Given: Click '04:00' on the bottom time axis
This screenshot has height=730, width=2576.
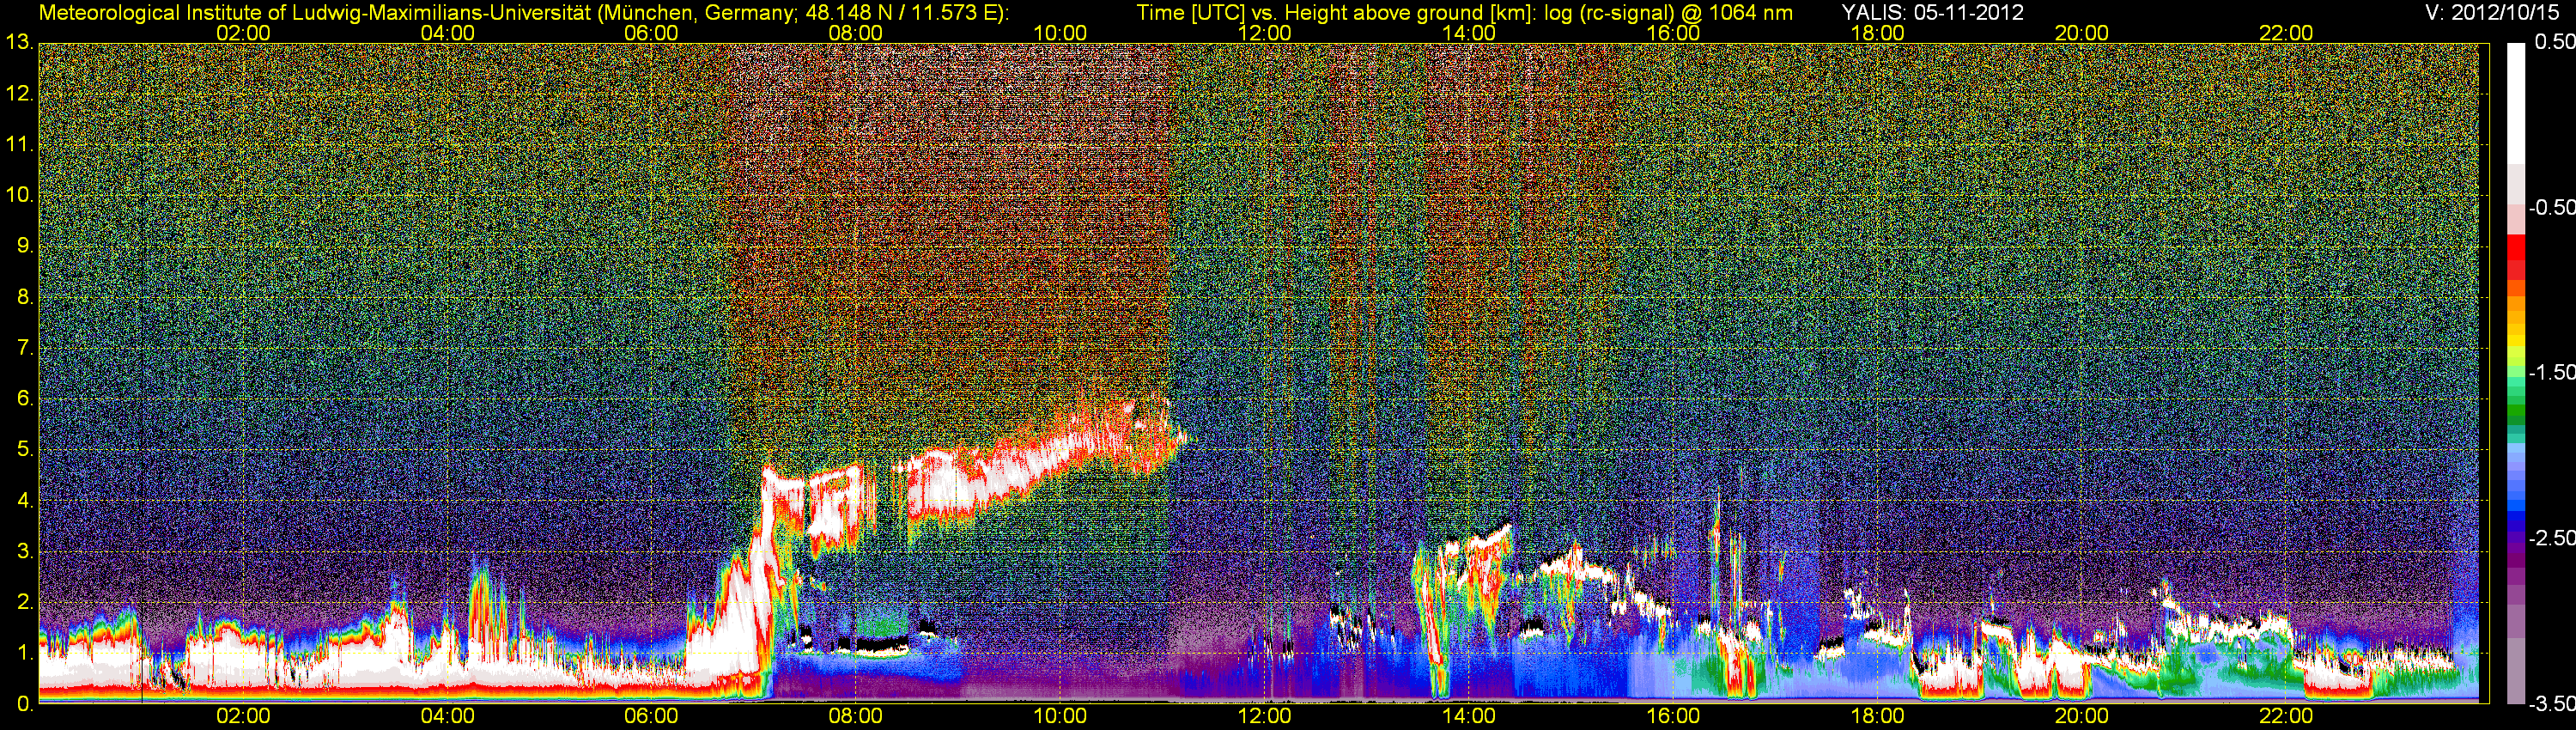Looking at the screenshot, I should [447, 717].
